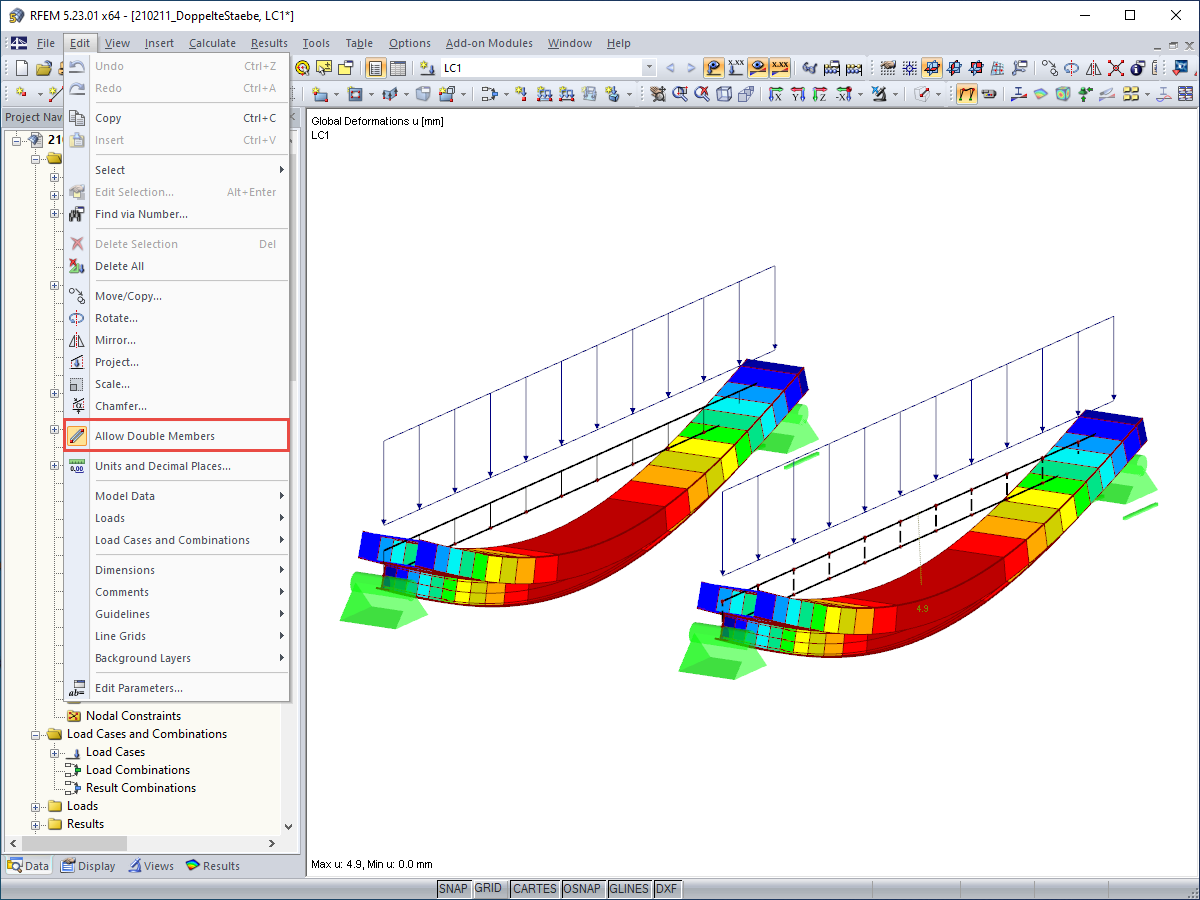Open the Background Layers submenu
The image size is (1200, 900).
point(177,658)
